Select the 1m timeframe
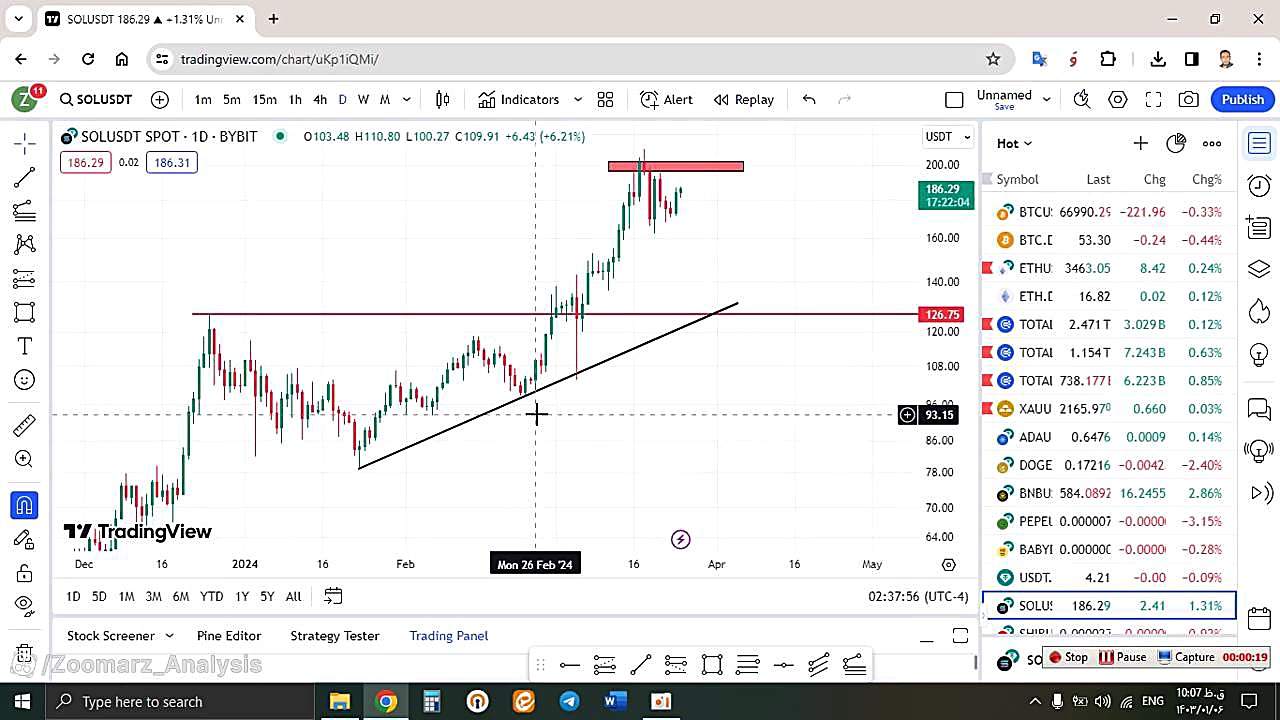This screenshot has height=720, width=1280. pyautogui.click(x=203, y=99)
